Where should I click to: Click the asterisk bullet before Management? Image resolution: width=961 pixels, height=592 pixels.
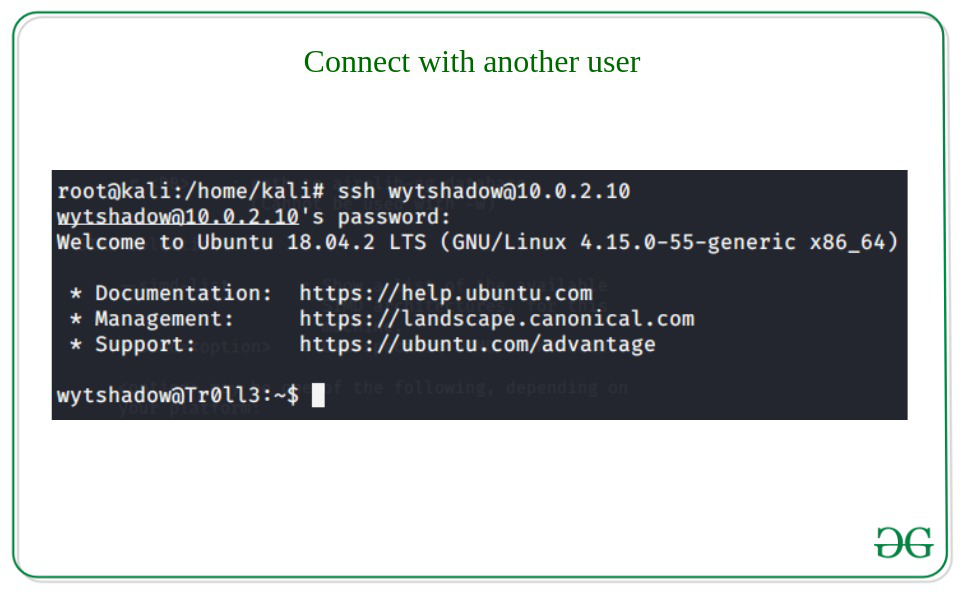tap(75, 320)
